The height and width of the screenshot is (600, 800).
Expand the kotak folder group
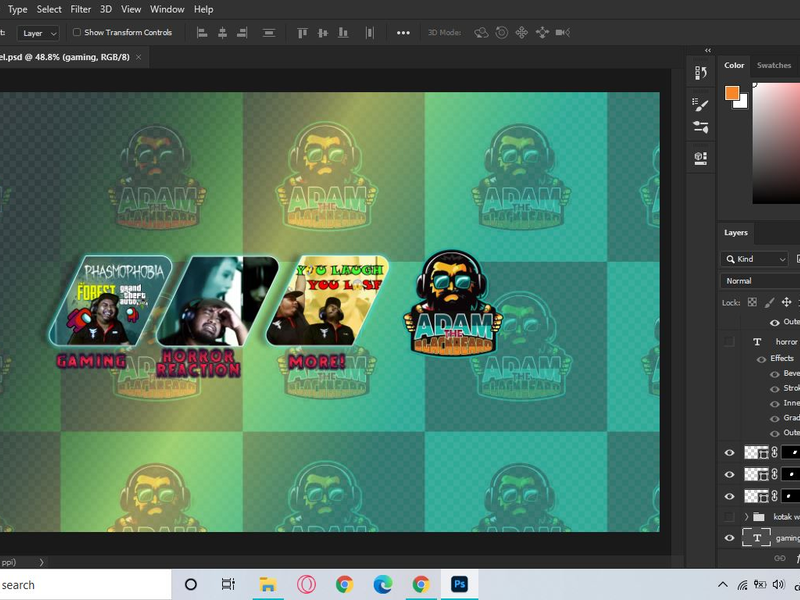746,517
